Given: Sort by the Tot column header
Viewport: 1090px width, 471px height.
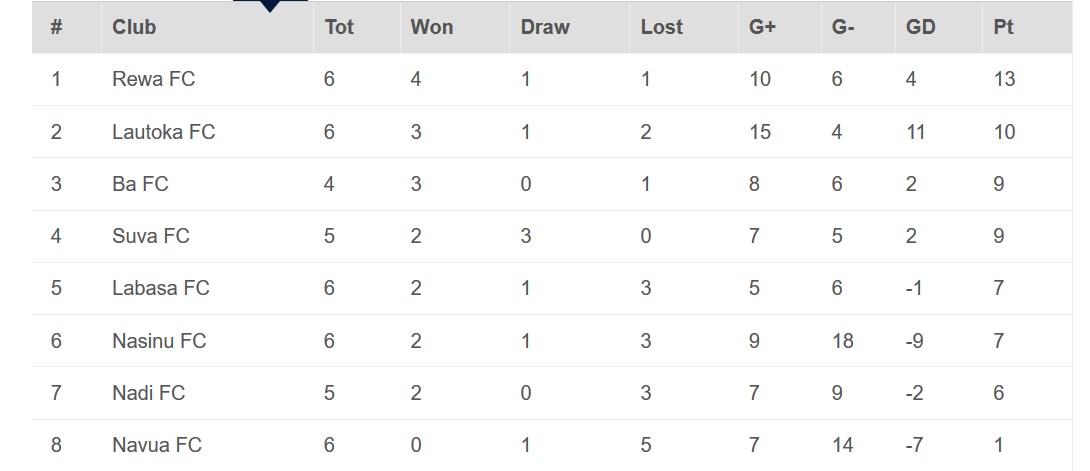Looking at the screenshot, I should tap(339, 28).
